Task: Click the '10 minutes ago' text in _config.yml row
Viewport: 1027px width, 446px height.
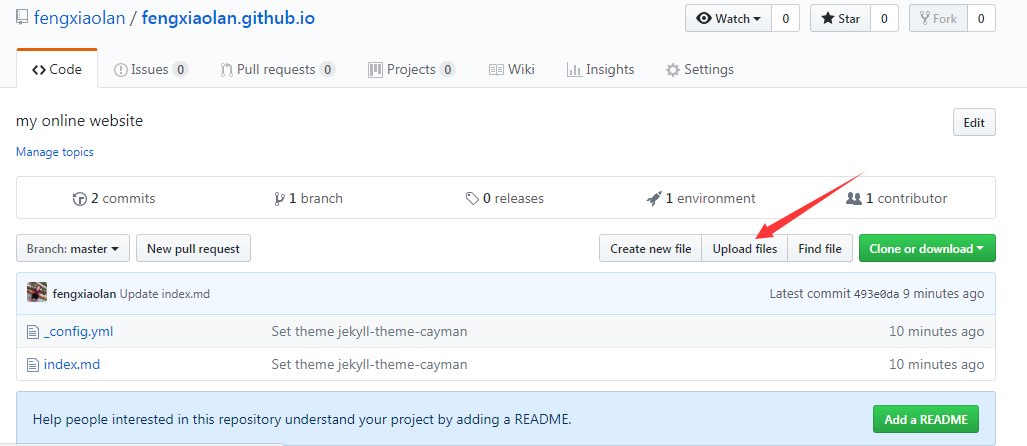Action: click(936, 331)
